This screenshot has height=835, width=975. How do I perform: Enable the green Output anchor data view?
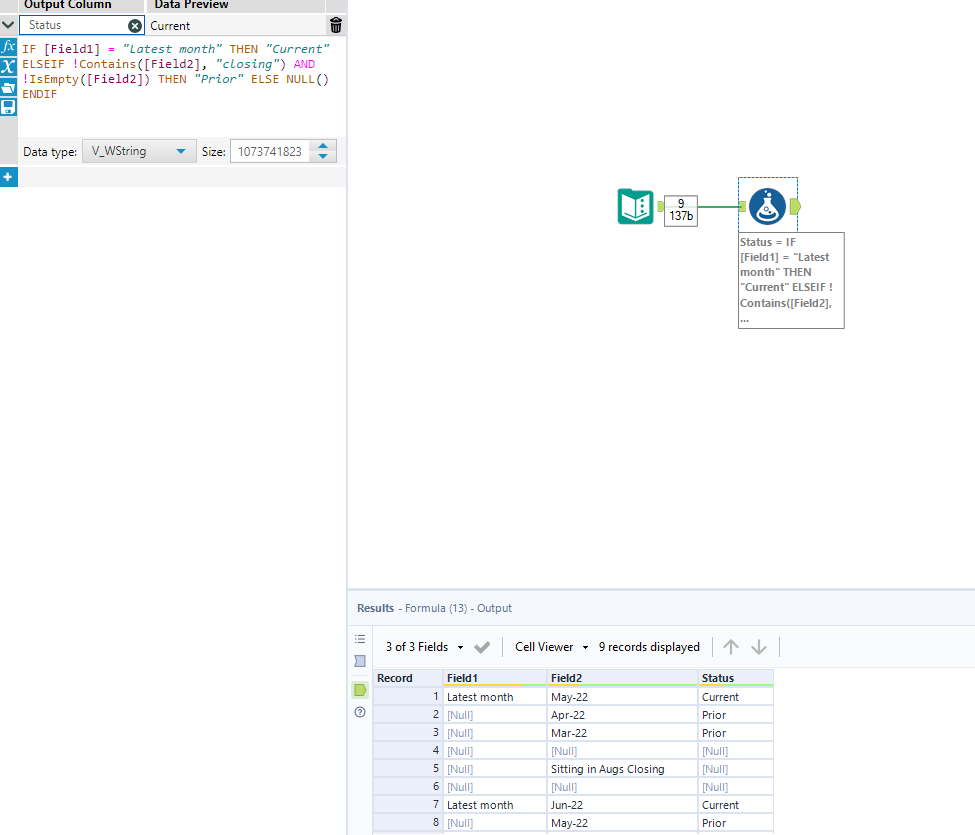(360, 690)
